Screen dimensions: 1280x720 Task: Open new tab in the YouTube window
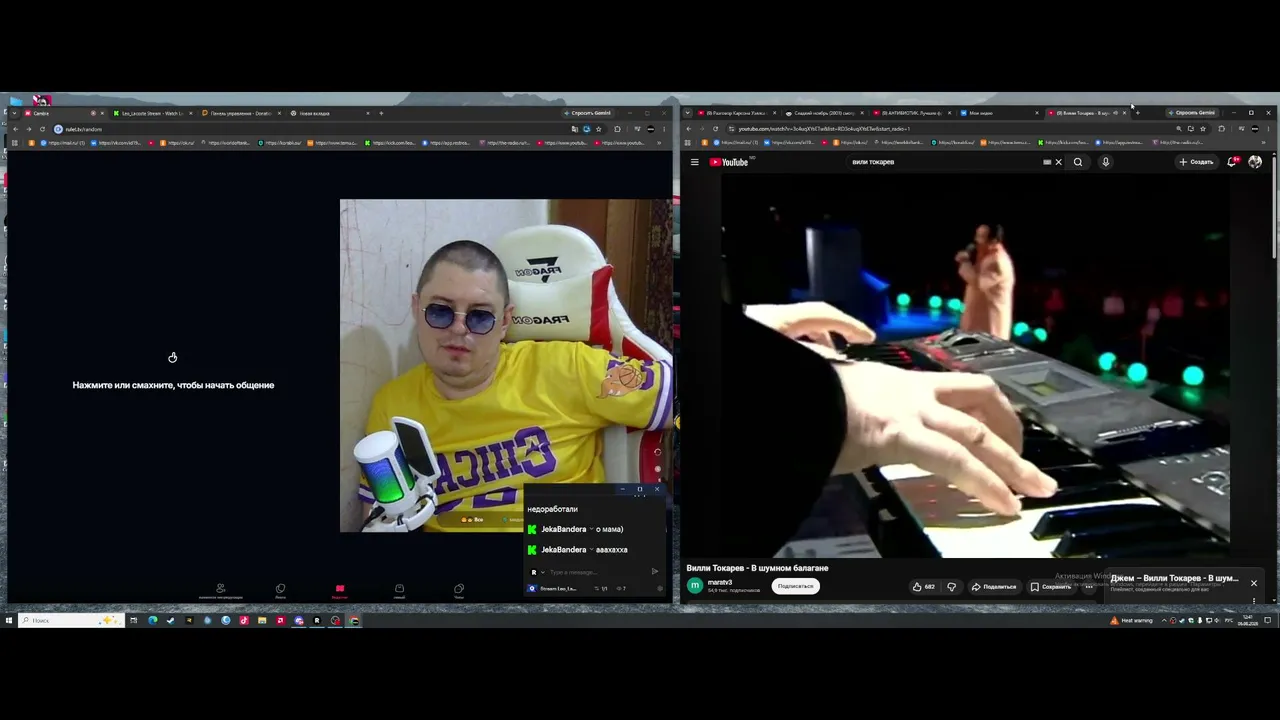pyautogui.click(x=1137, y=113)
